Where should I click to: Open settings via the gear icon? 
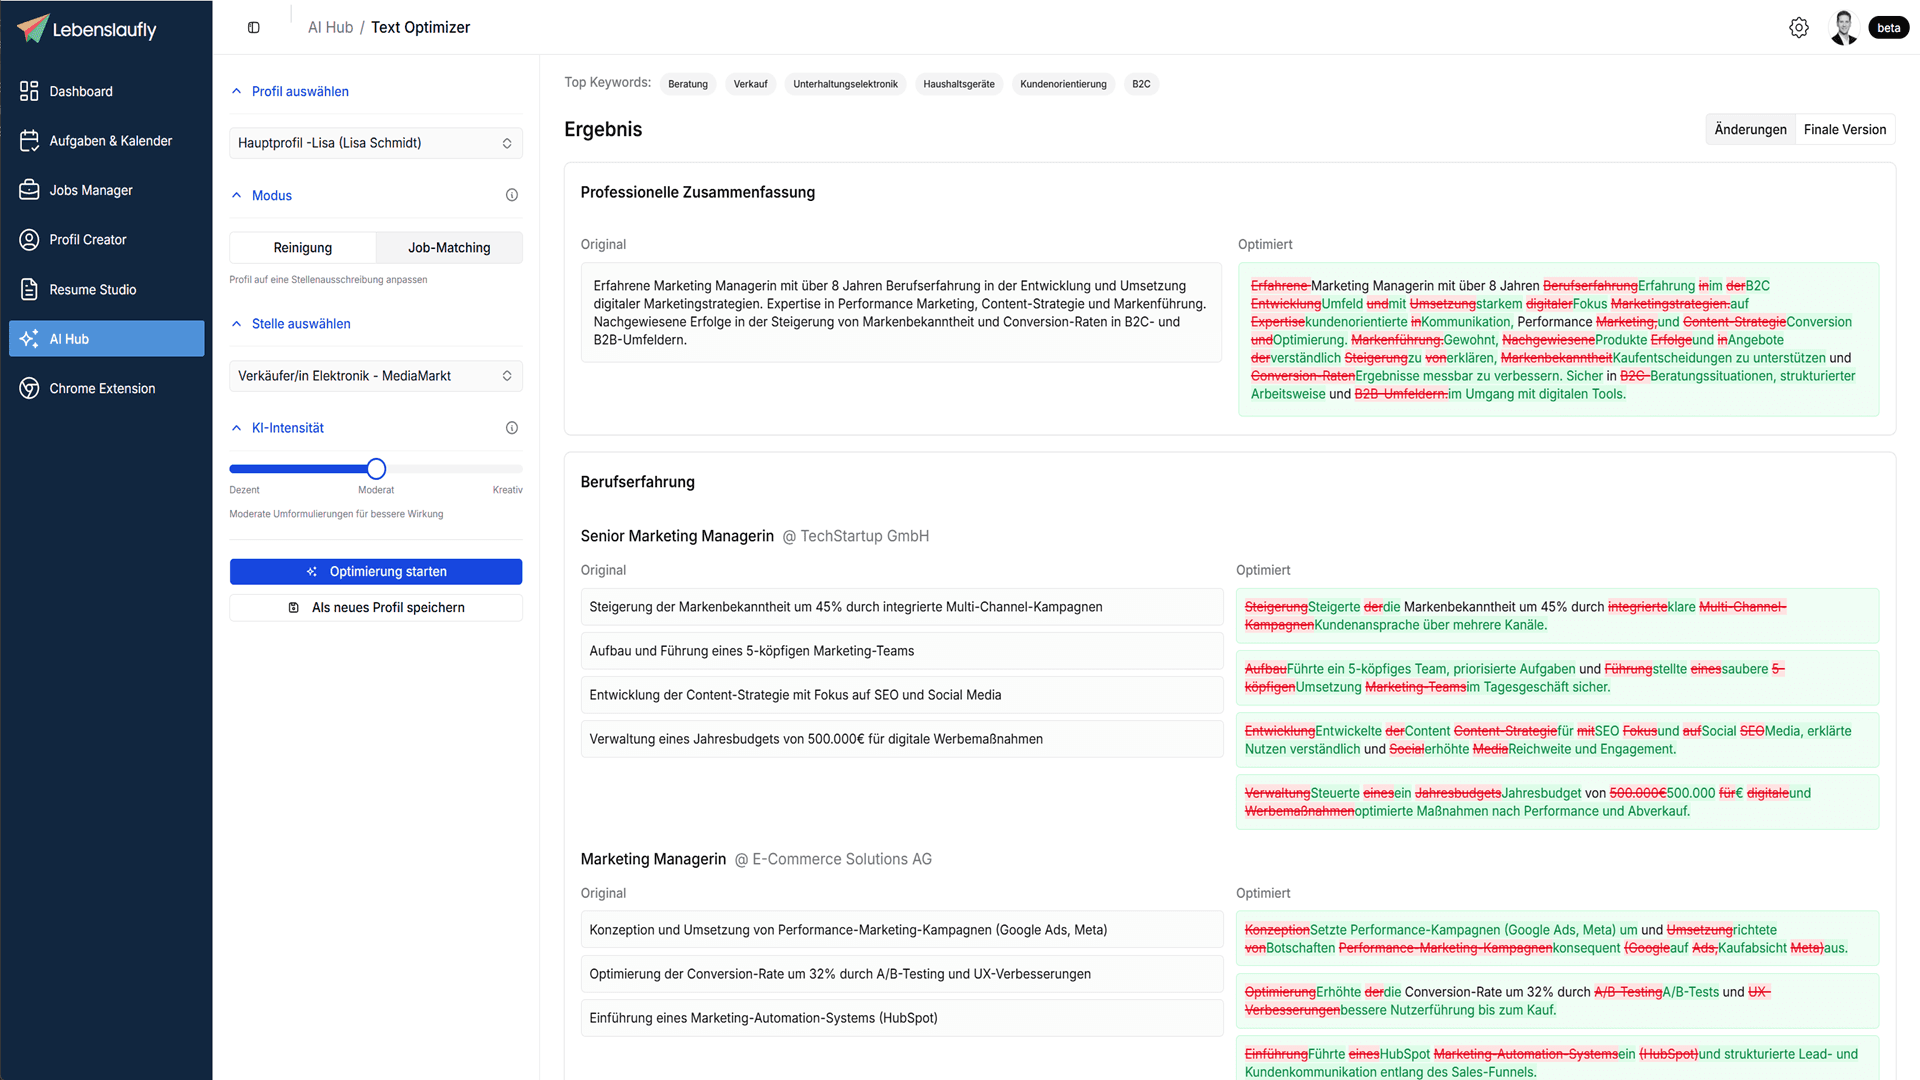pos(1798,28)
